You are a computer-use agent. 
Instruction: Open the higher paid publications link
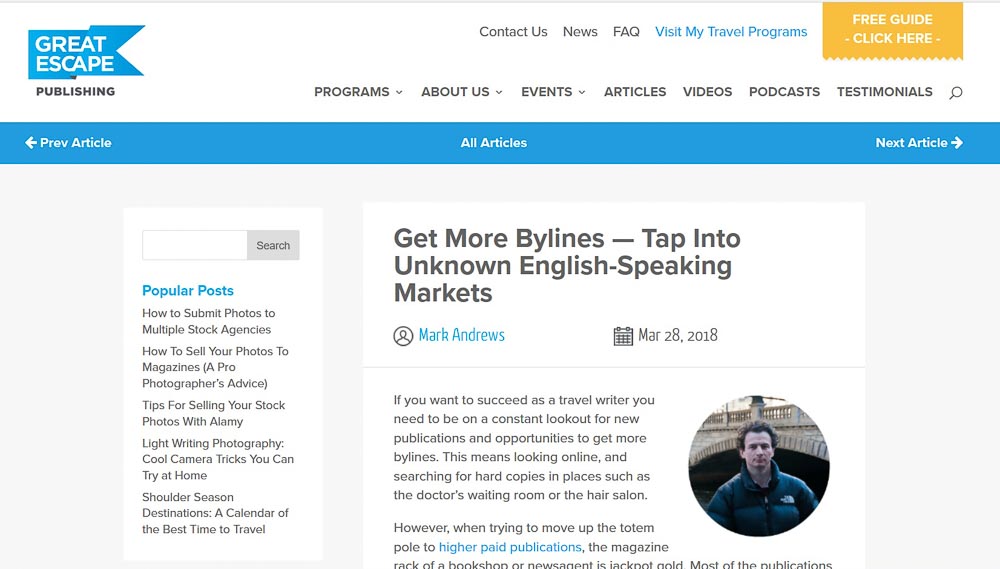[x=510, y=547]
